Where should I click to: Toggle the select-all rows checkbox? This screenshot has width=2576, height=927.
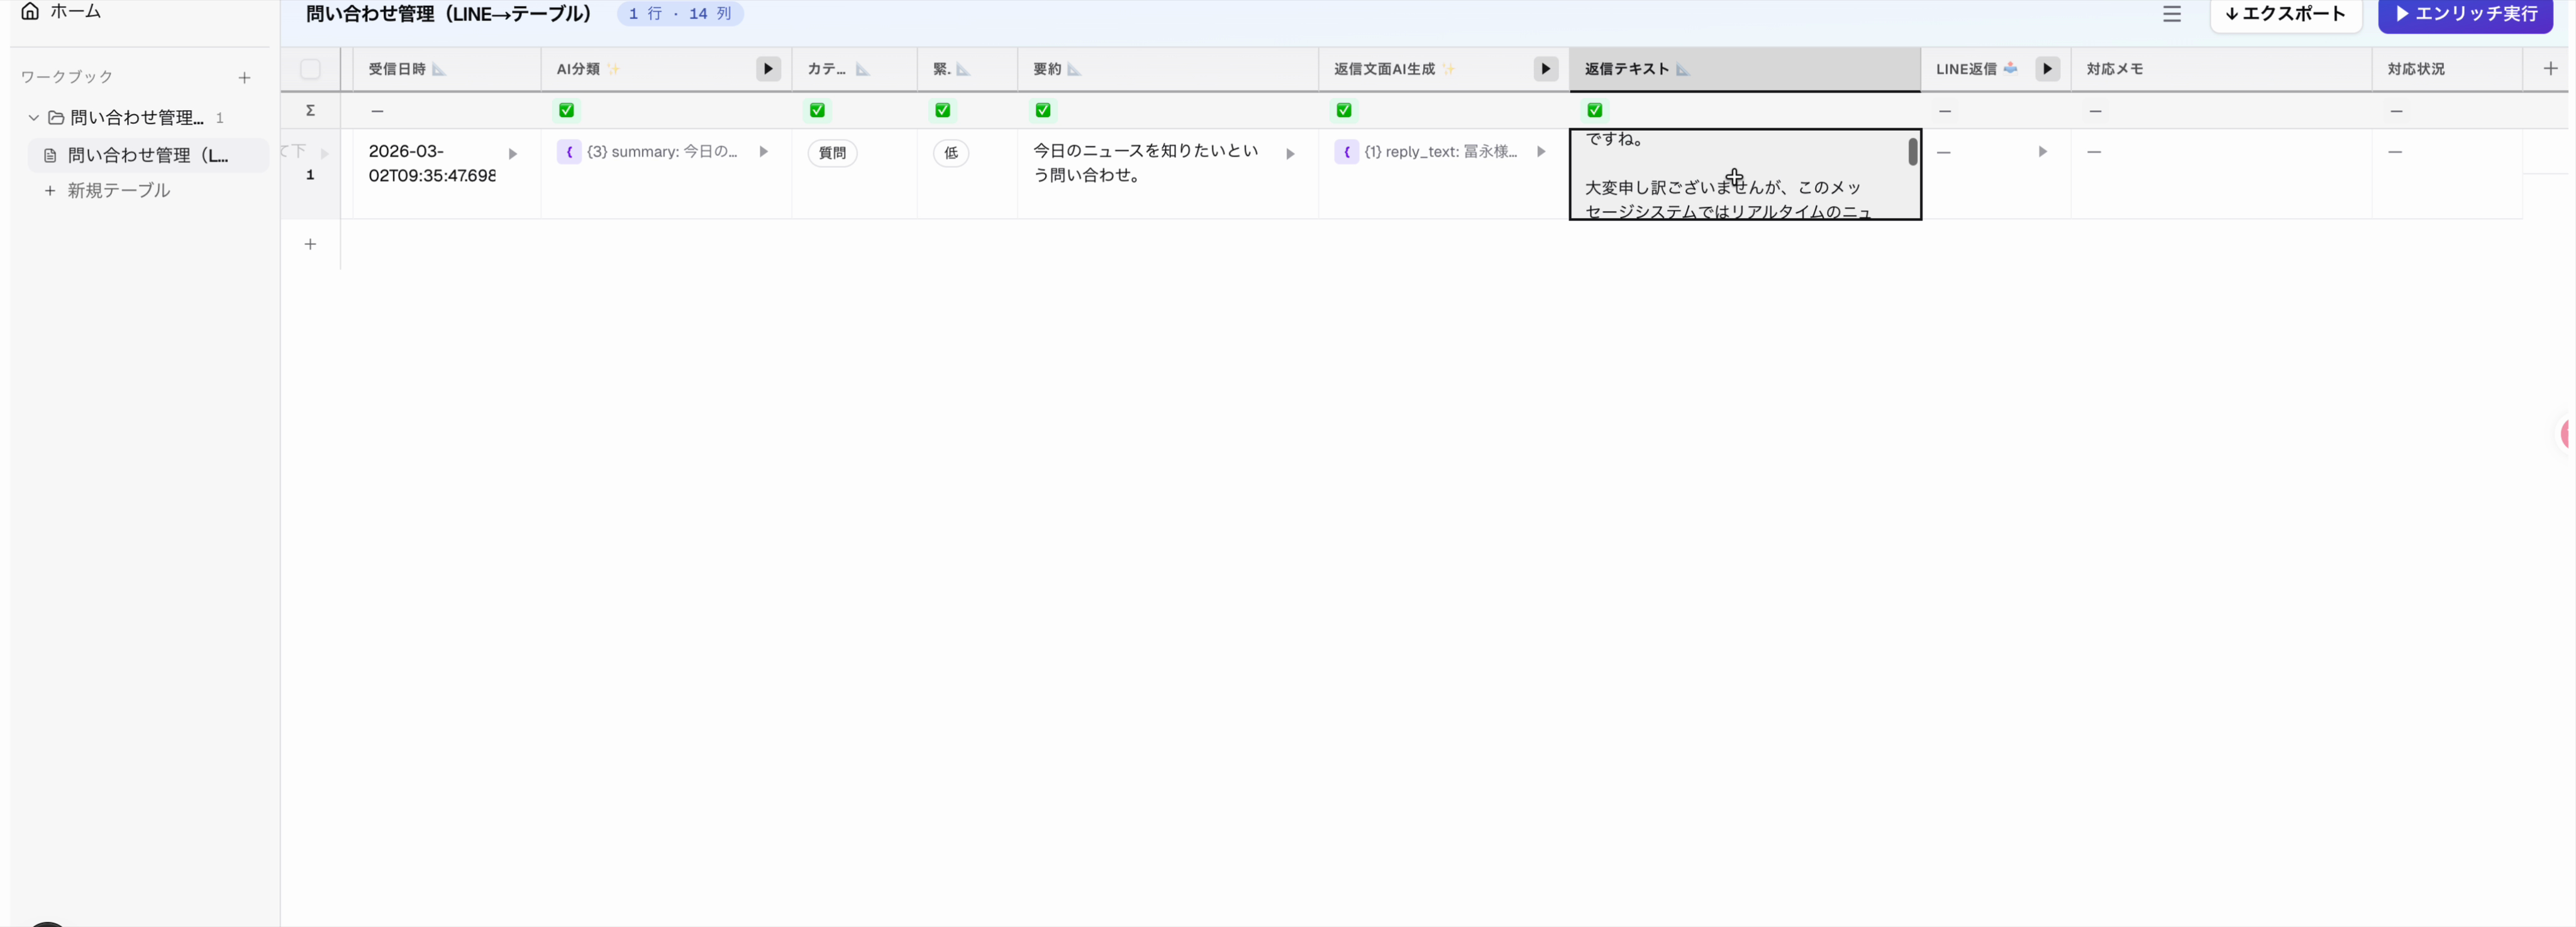click(x=310, y=69)
